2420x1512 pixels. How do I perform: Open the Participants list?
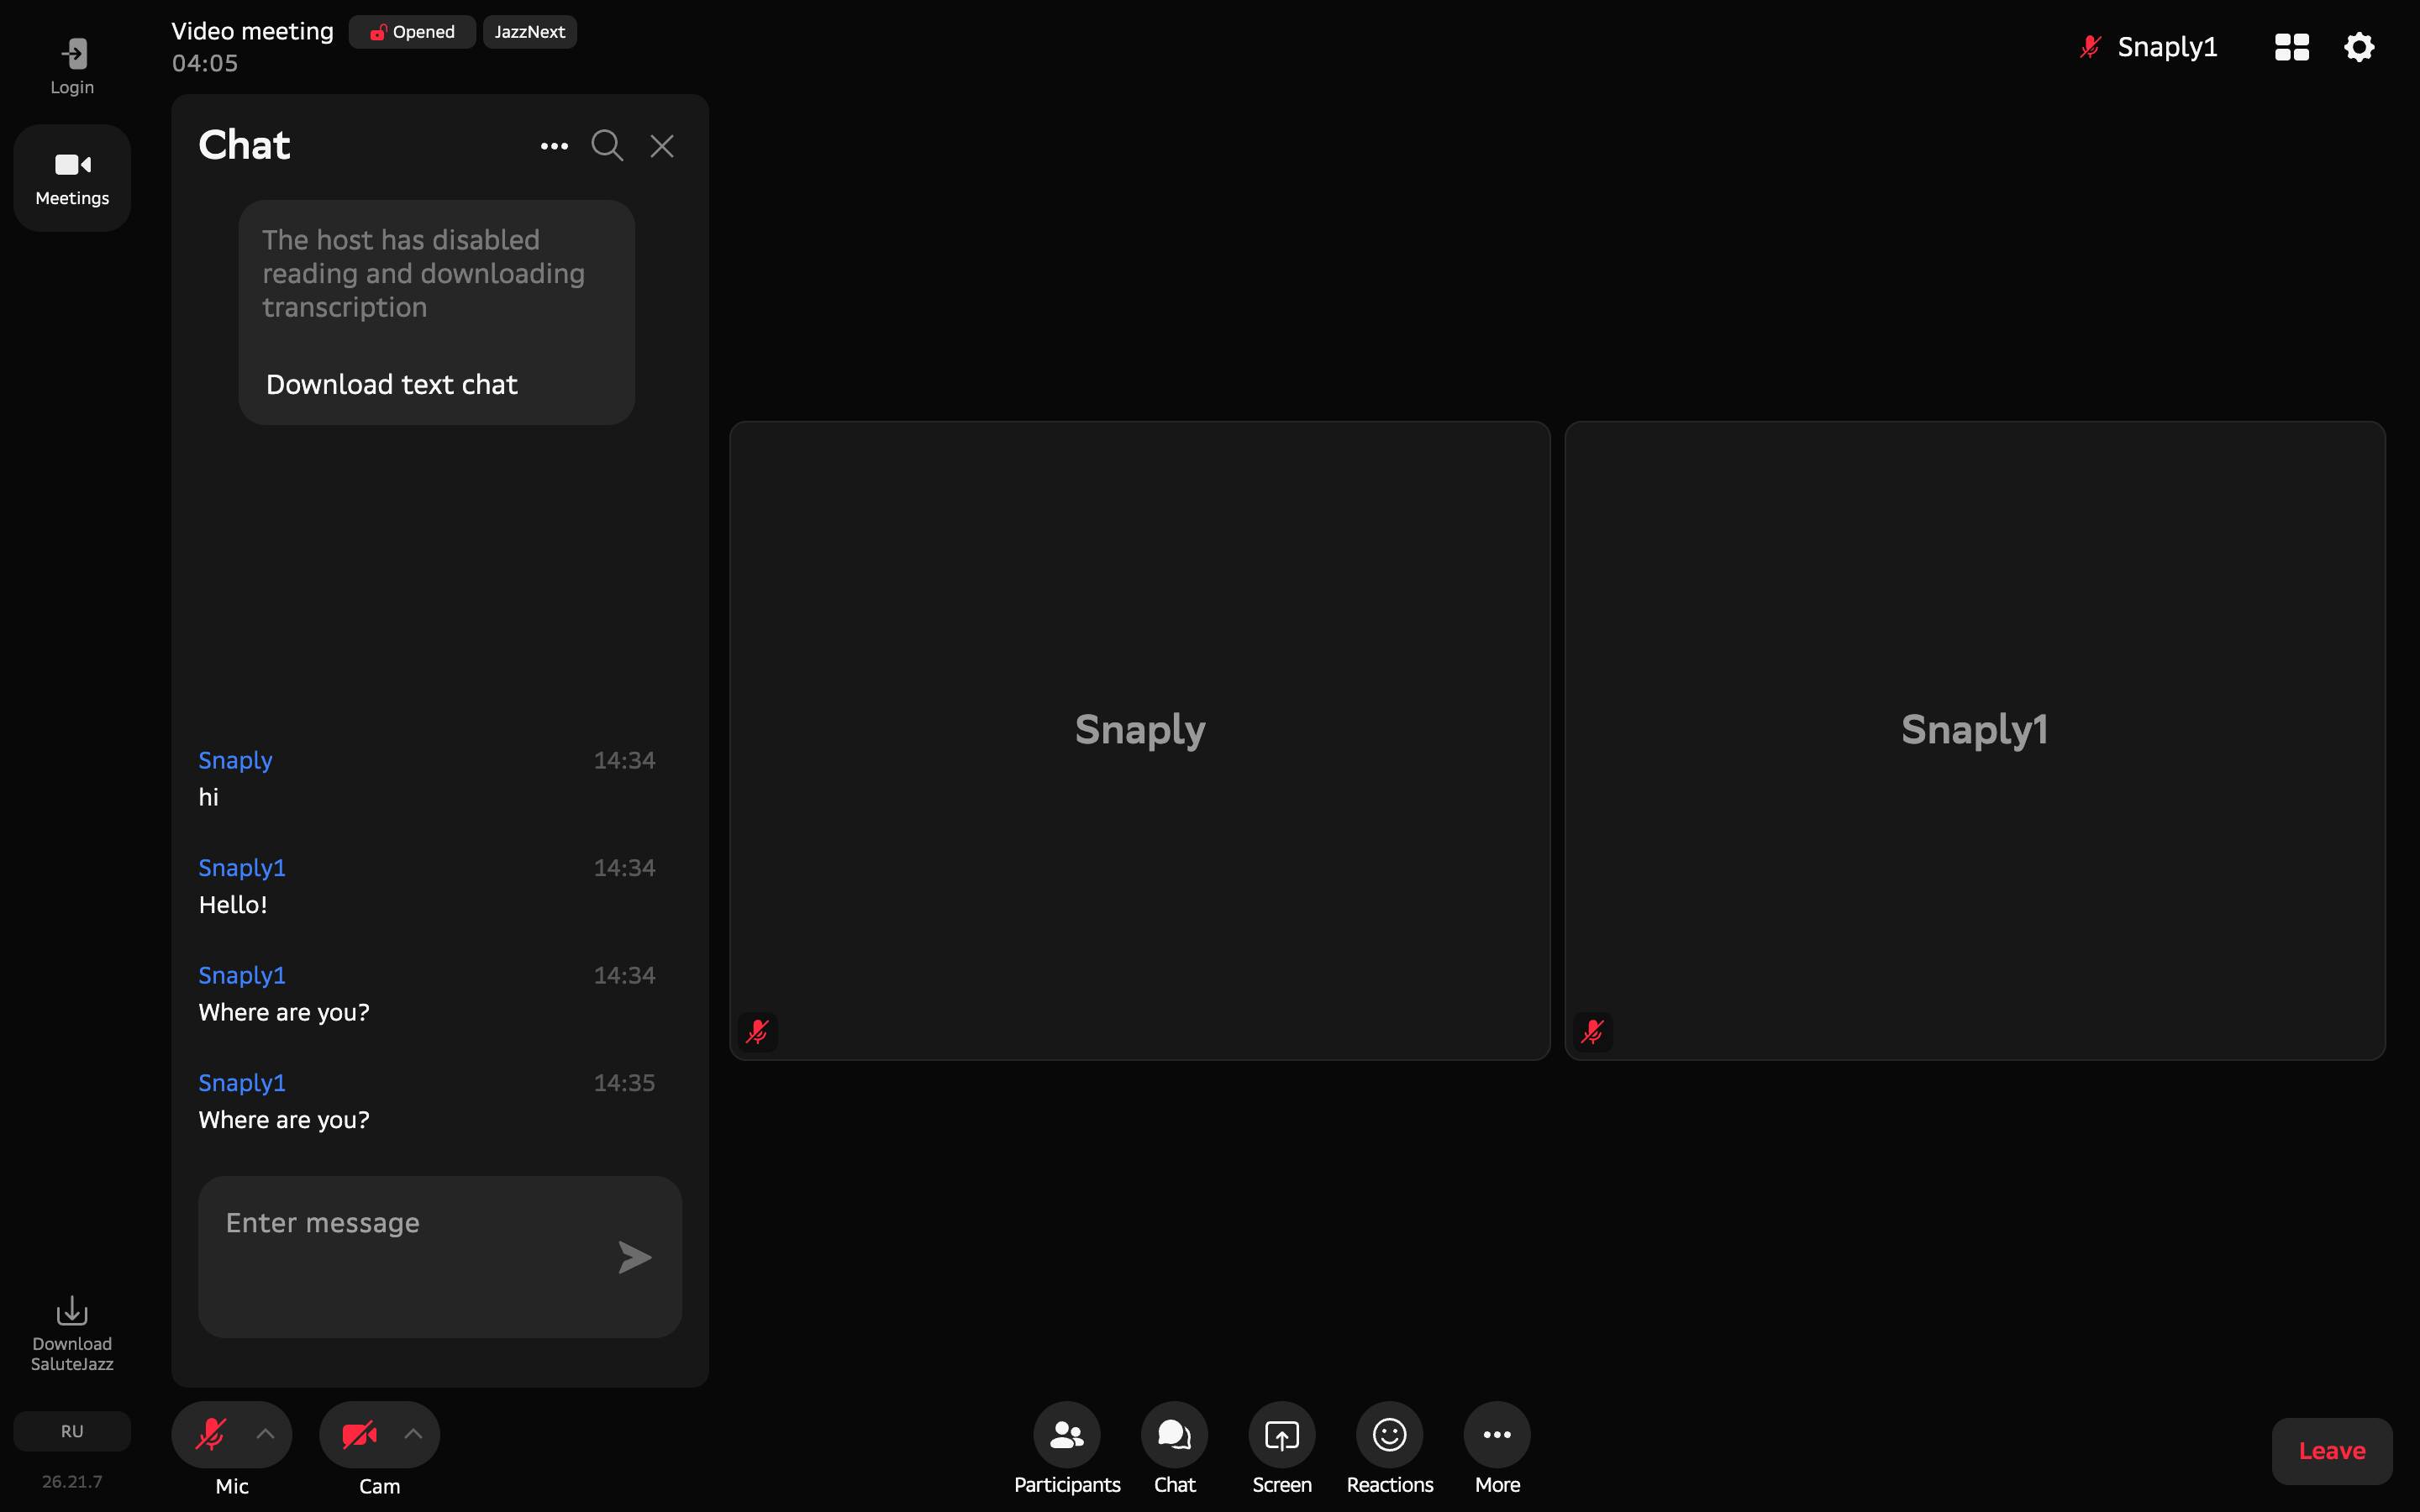pyautogui.click(x=1067, y=1449)
